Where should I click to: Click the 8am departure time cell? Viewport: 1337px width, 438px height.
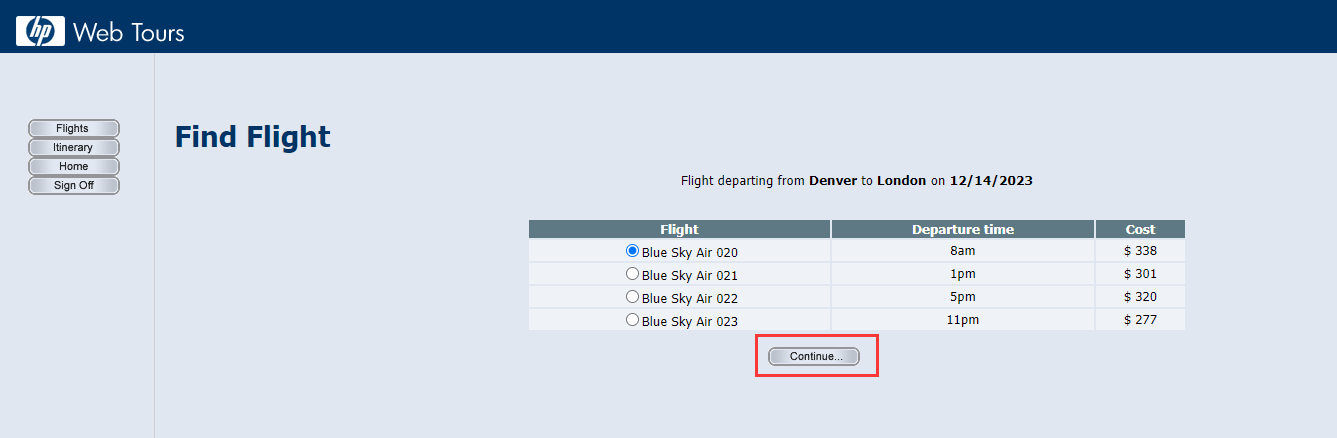(x=962, y=251)
